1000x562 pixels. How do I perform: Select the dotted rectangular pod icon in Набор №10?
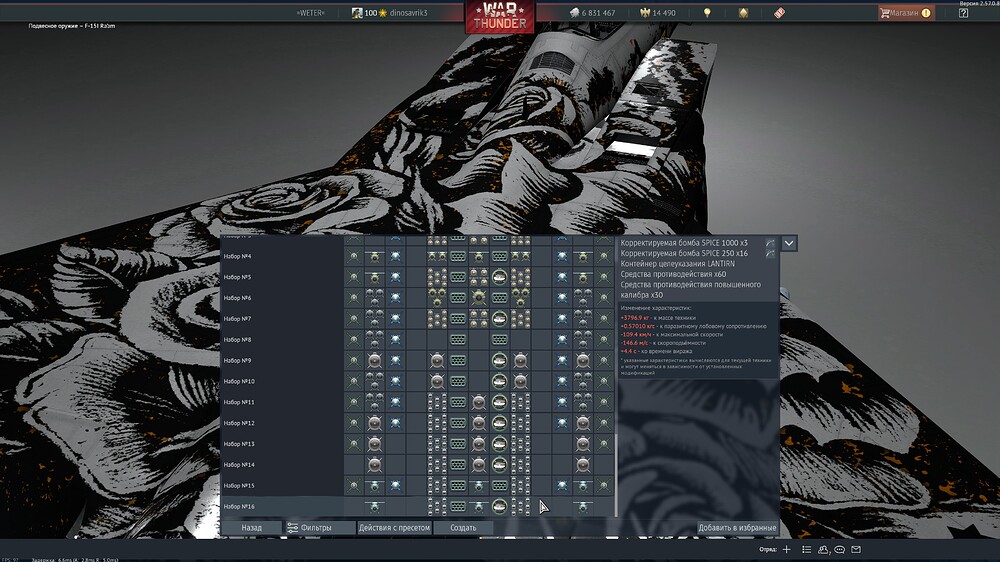pyautogui.click(x=458, y=381)
